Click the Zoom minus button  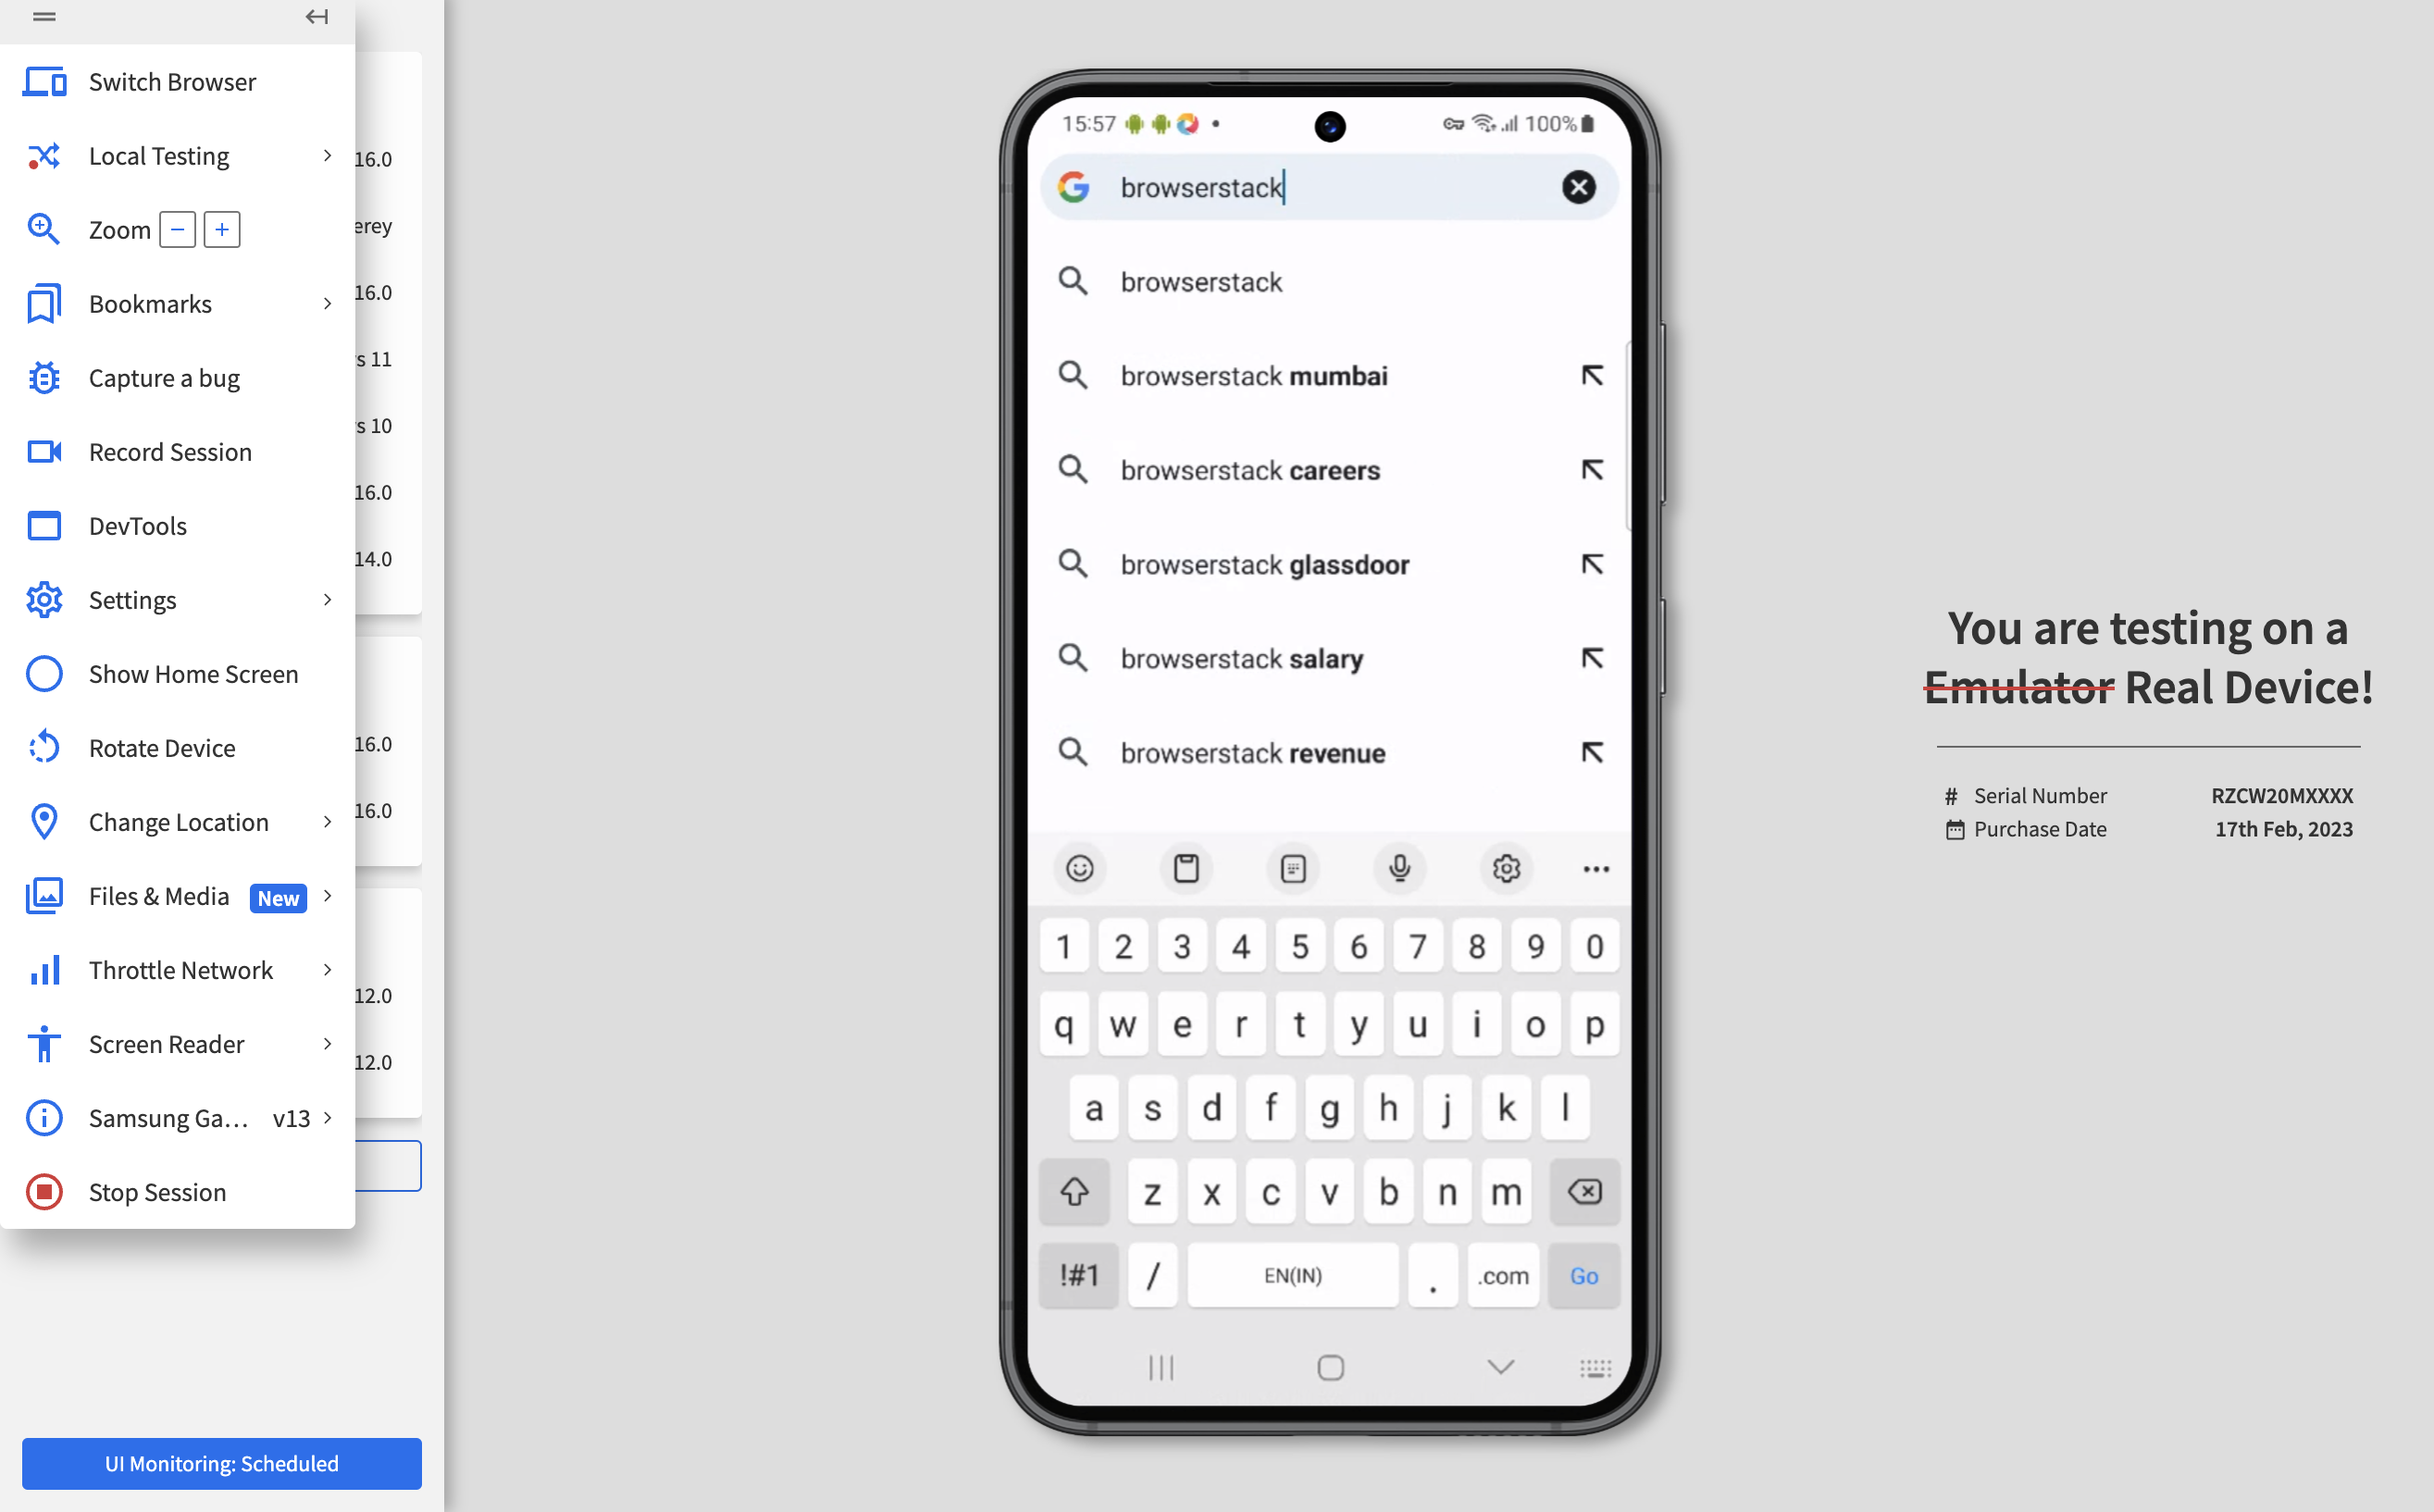pos(176,229)
